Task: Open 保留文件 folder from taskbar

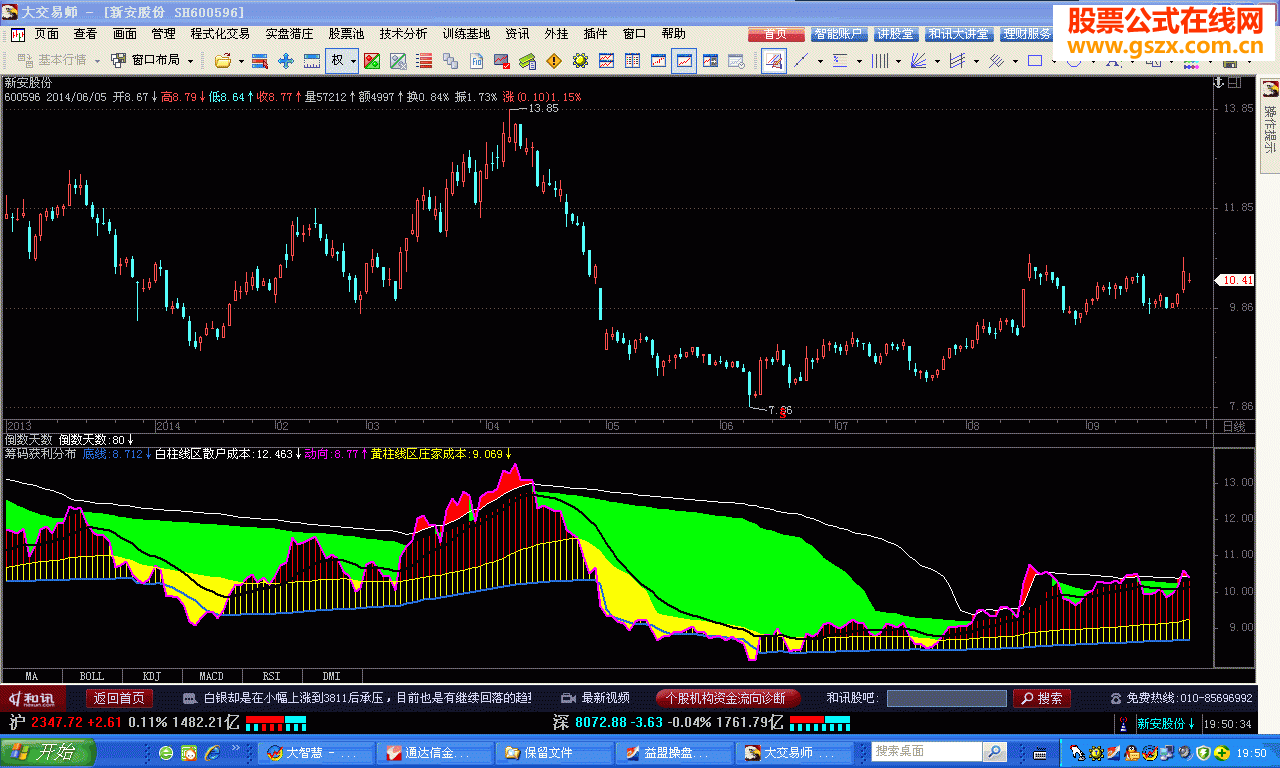Action: pyautogui.click(x=557, y=752)
